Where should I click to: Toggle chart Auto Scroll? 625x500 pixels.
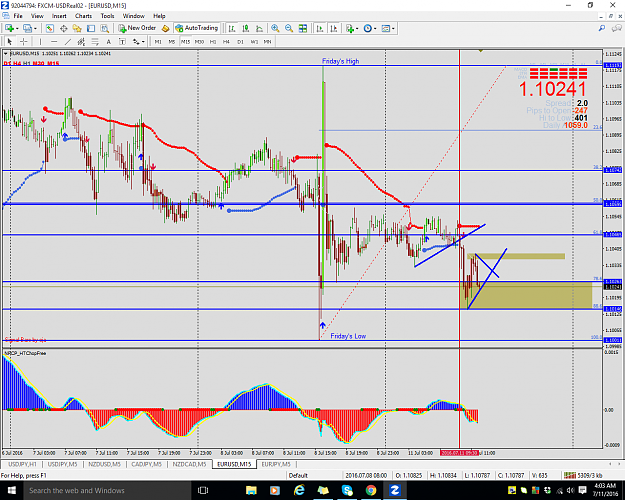click(x=320, y=28)
